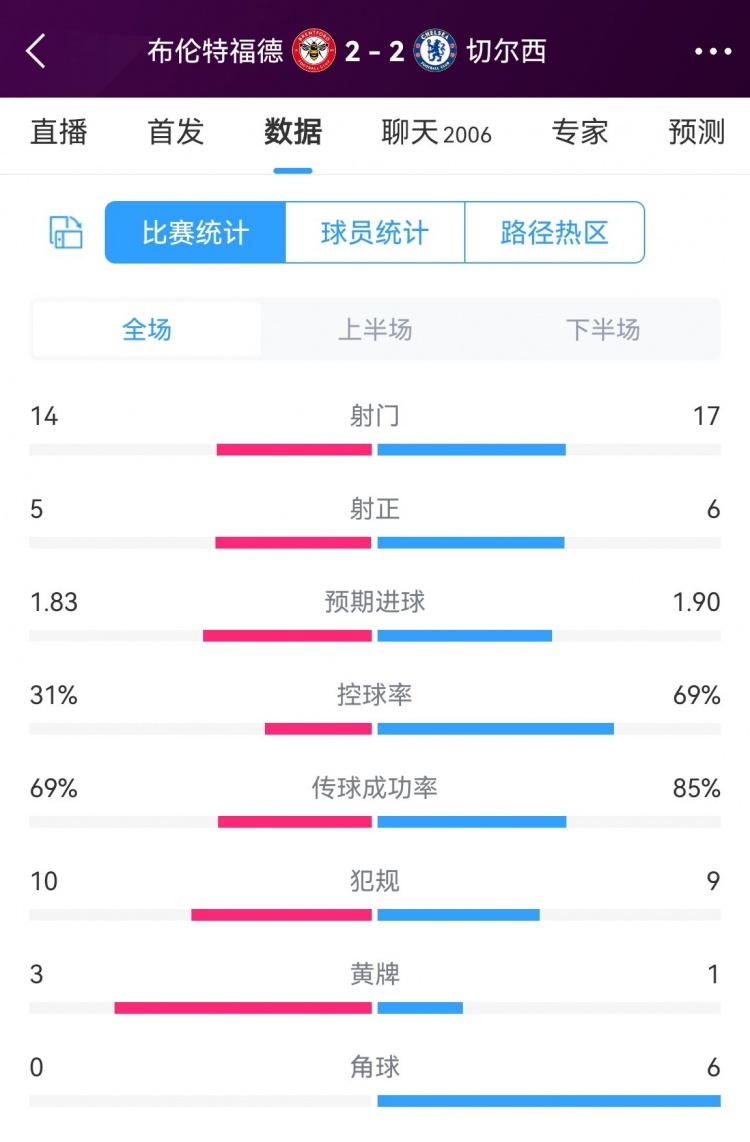Select the 路径热区 segment
This screenshot has width=750, height=1142.
(555, 233)
